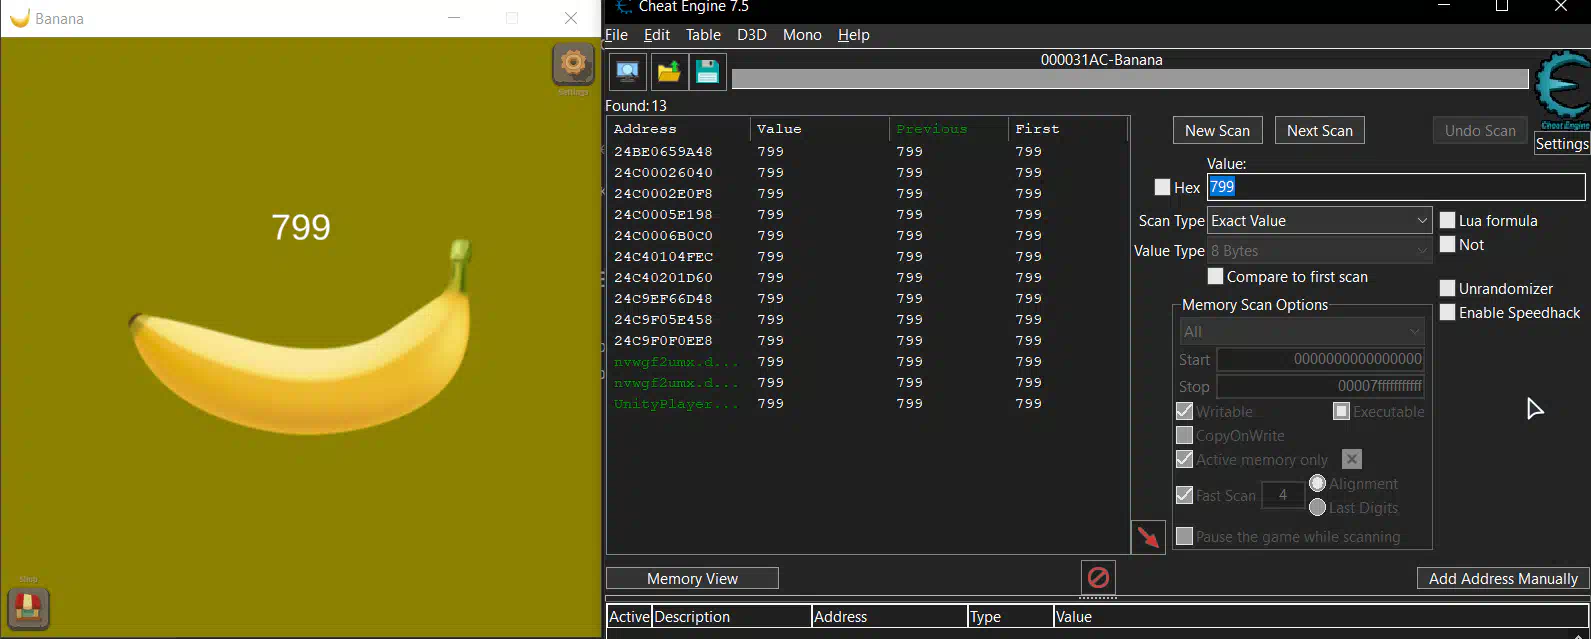Select the green UnityPlayer address row
1591x639 pixels.
(x=868, y=404)
